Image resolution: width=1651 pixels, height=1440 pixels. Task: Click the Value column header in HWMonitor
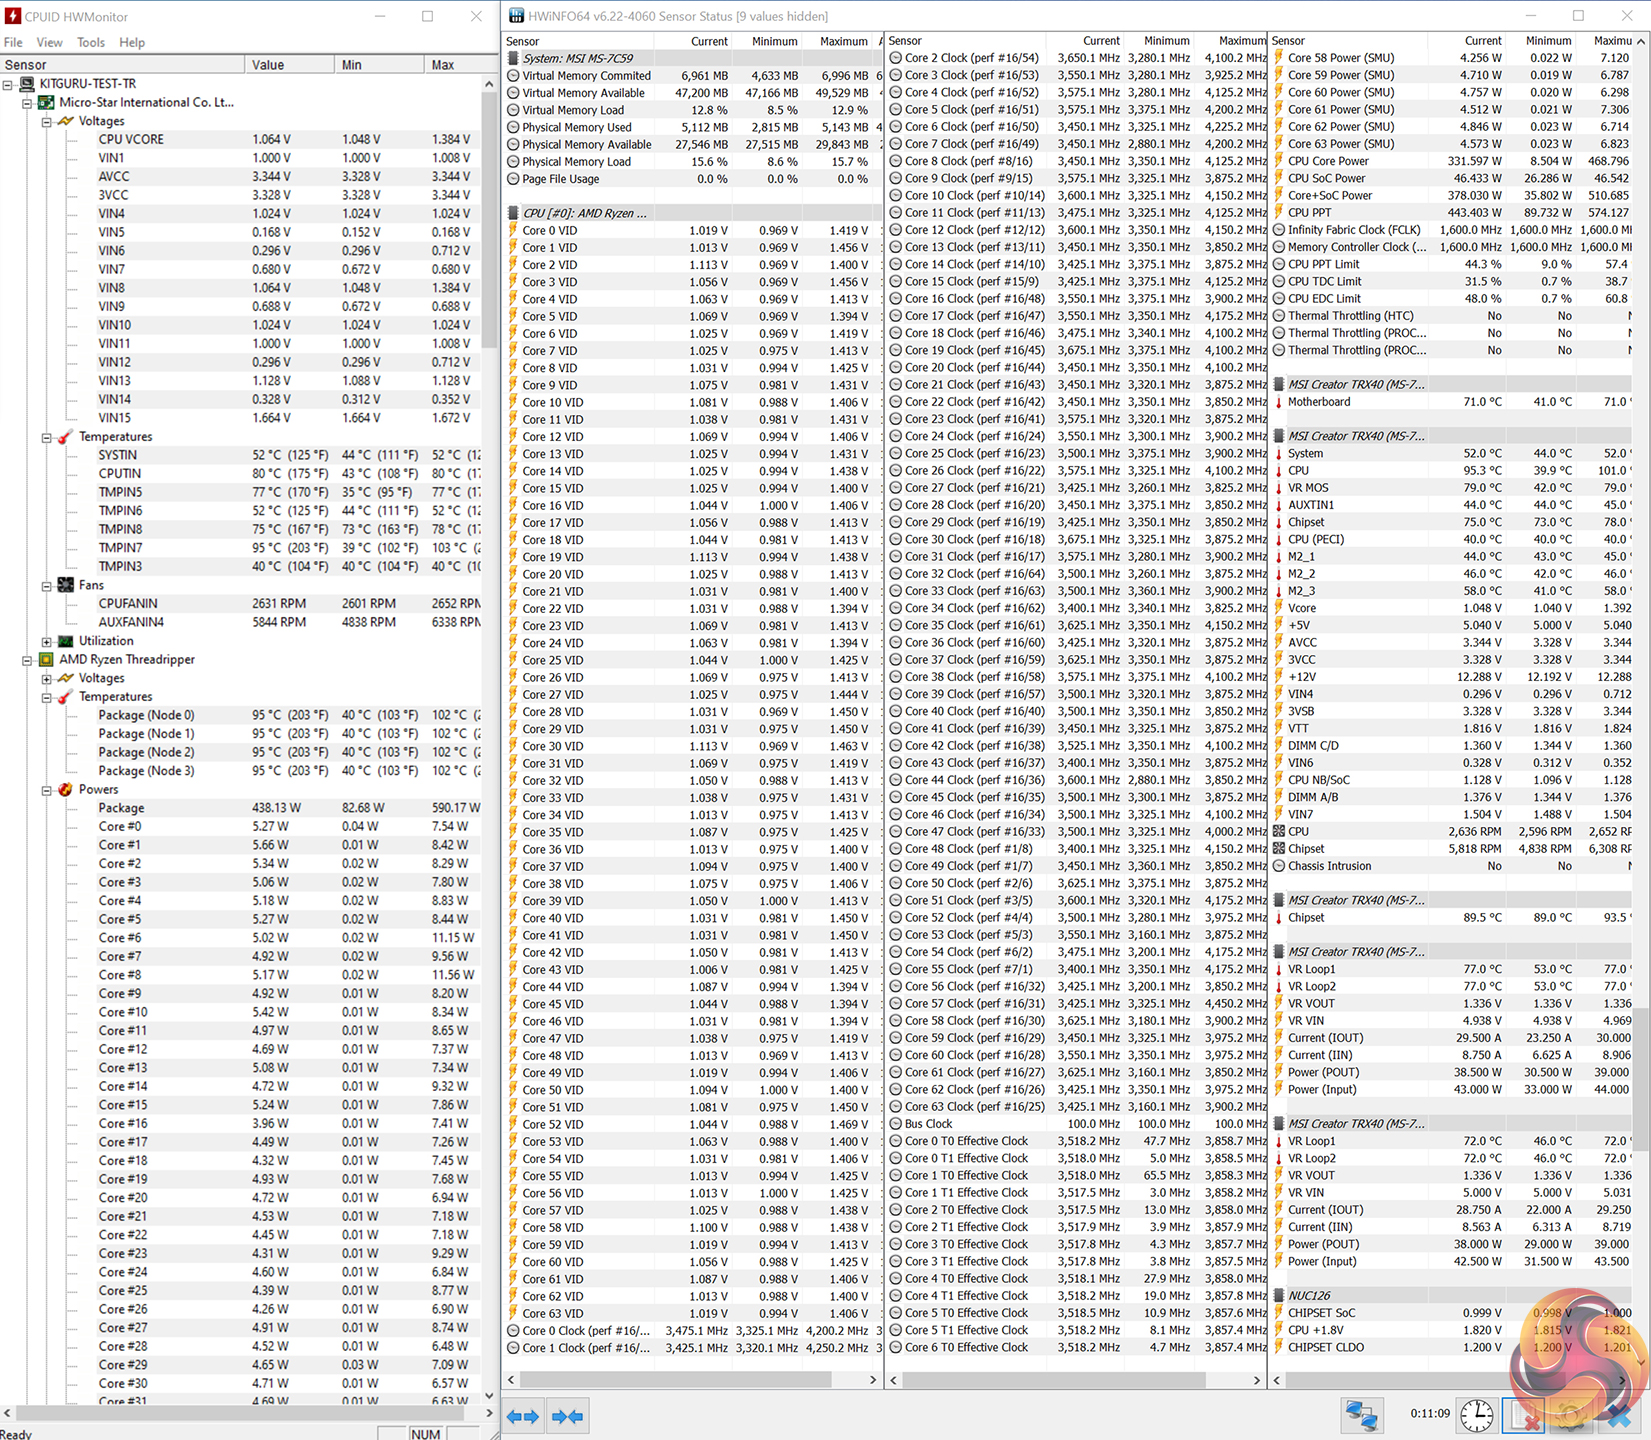pyautogui.click(x=289, y=65)
